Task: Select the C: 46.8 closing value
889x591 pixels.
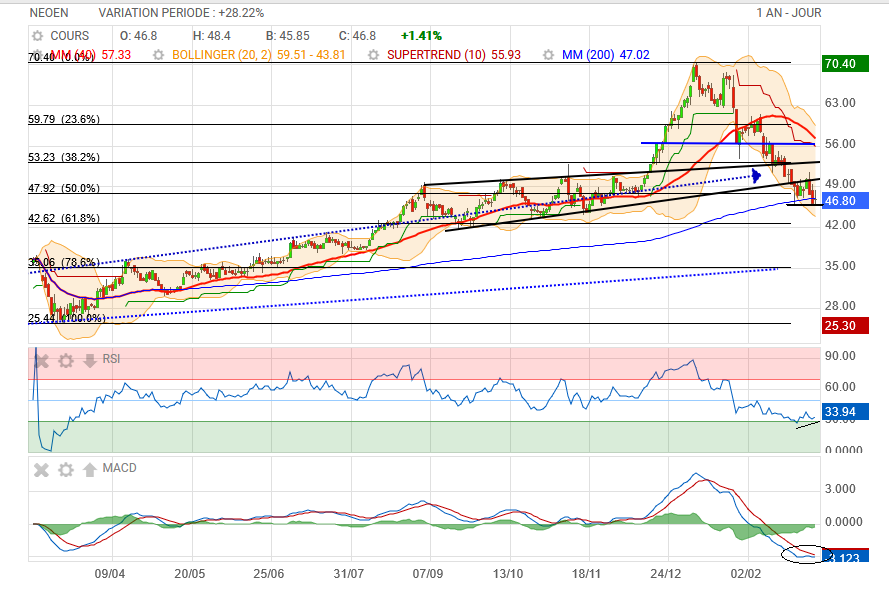Action: tap(357, 36)
